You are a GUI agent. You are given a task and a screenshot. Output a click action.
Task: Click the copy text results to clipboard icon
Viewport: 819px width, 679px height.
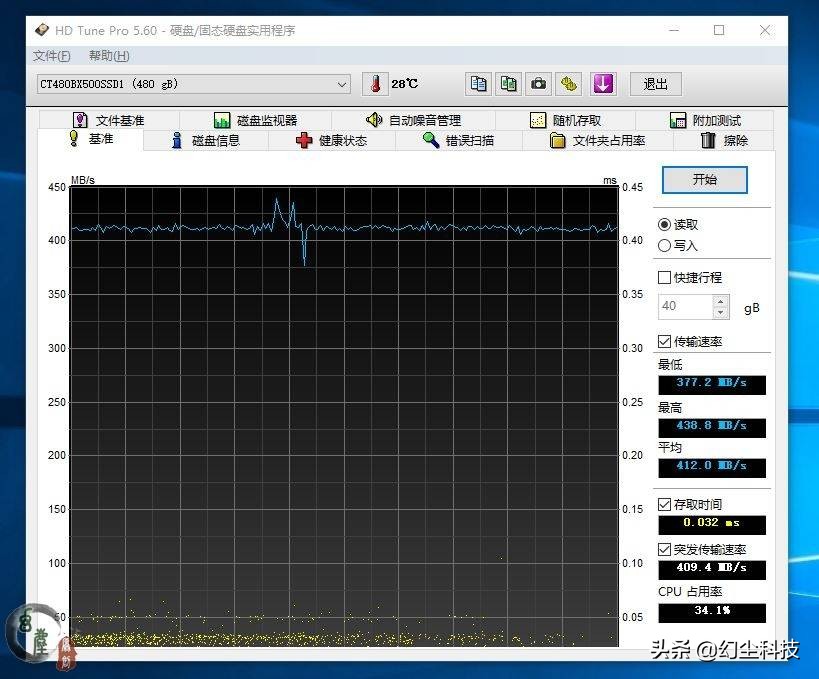pyautogui.click(x=478, y=84)
